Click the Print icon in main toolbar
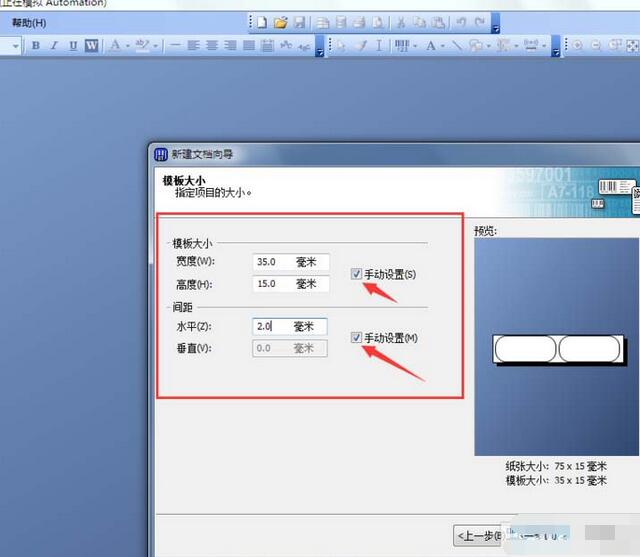The height and width of the screenshot is (557, 640). point(359,22)
